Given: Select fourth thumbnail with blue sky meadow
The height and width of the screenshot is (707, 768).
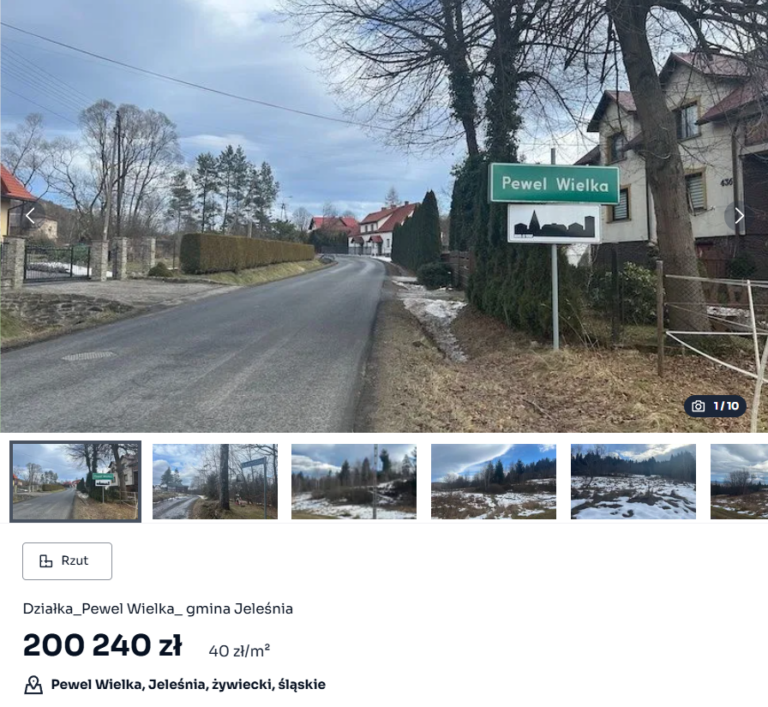Looking at the screenshot, I should coord(493,482).
